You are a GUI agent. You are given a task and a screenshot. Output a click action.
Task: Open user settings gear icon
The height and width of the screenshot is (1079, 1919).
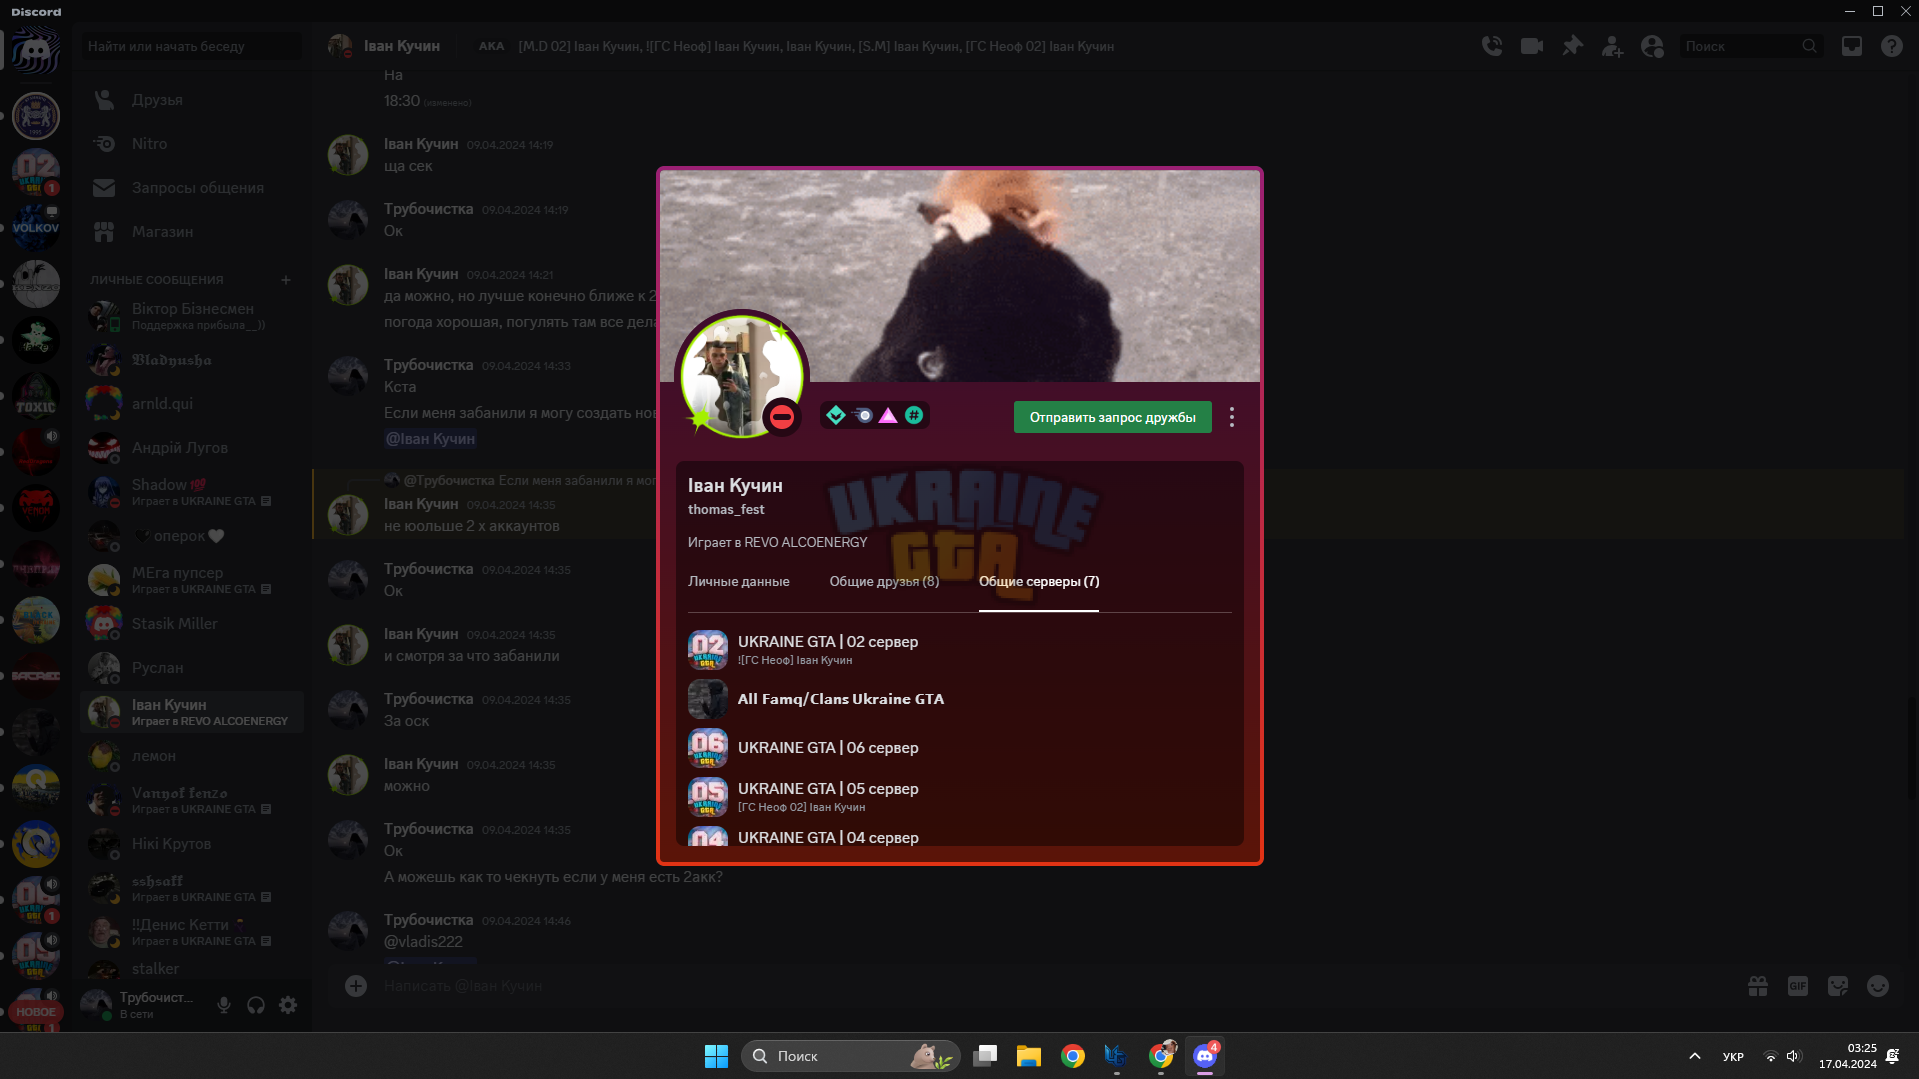pyautogui.click(x=288, y=1005)
